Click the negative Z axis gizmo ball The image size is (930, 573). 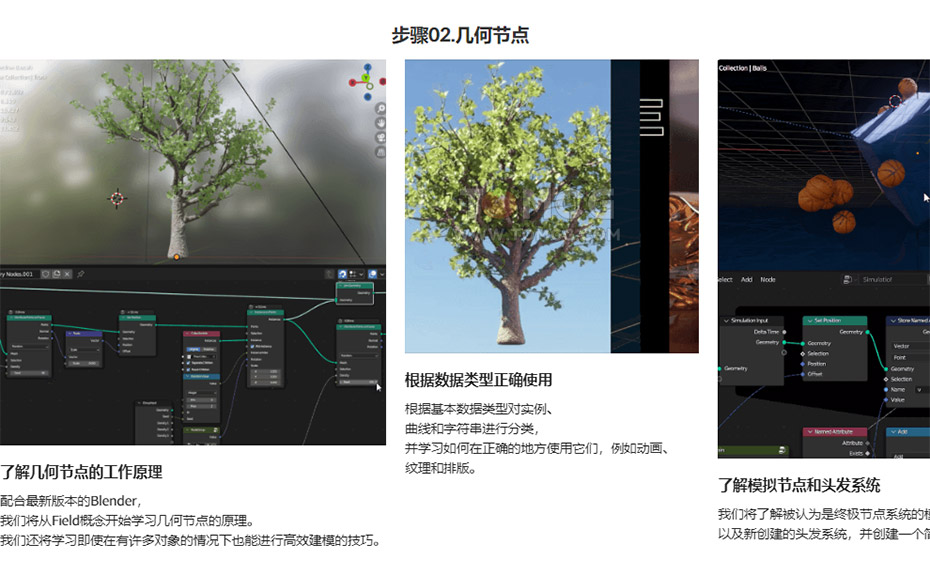(x=368, y=97)
